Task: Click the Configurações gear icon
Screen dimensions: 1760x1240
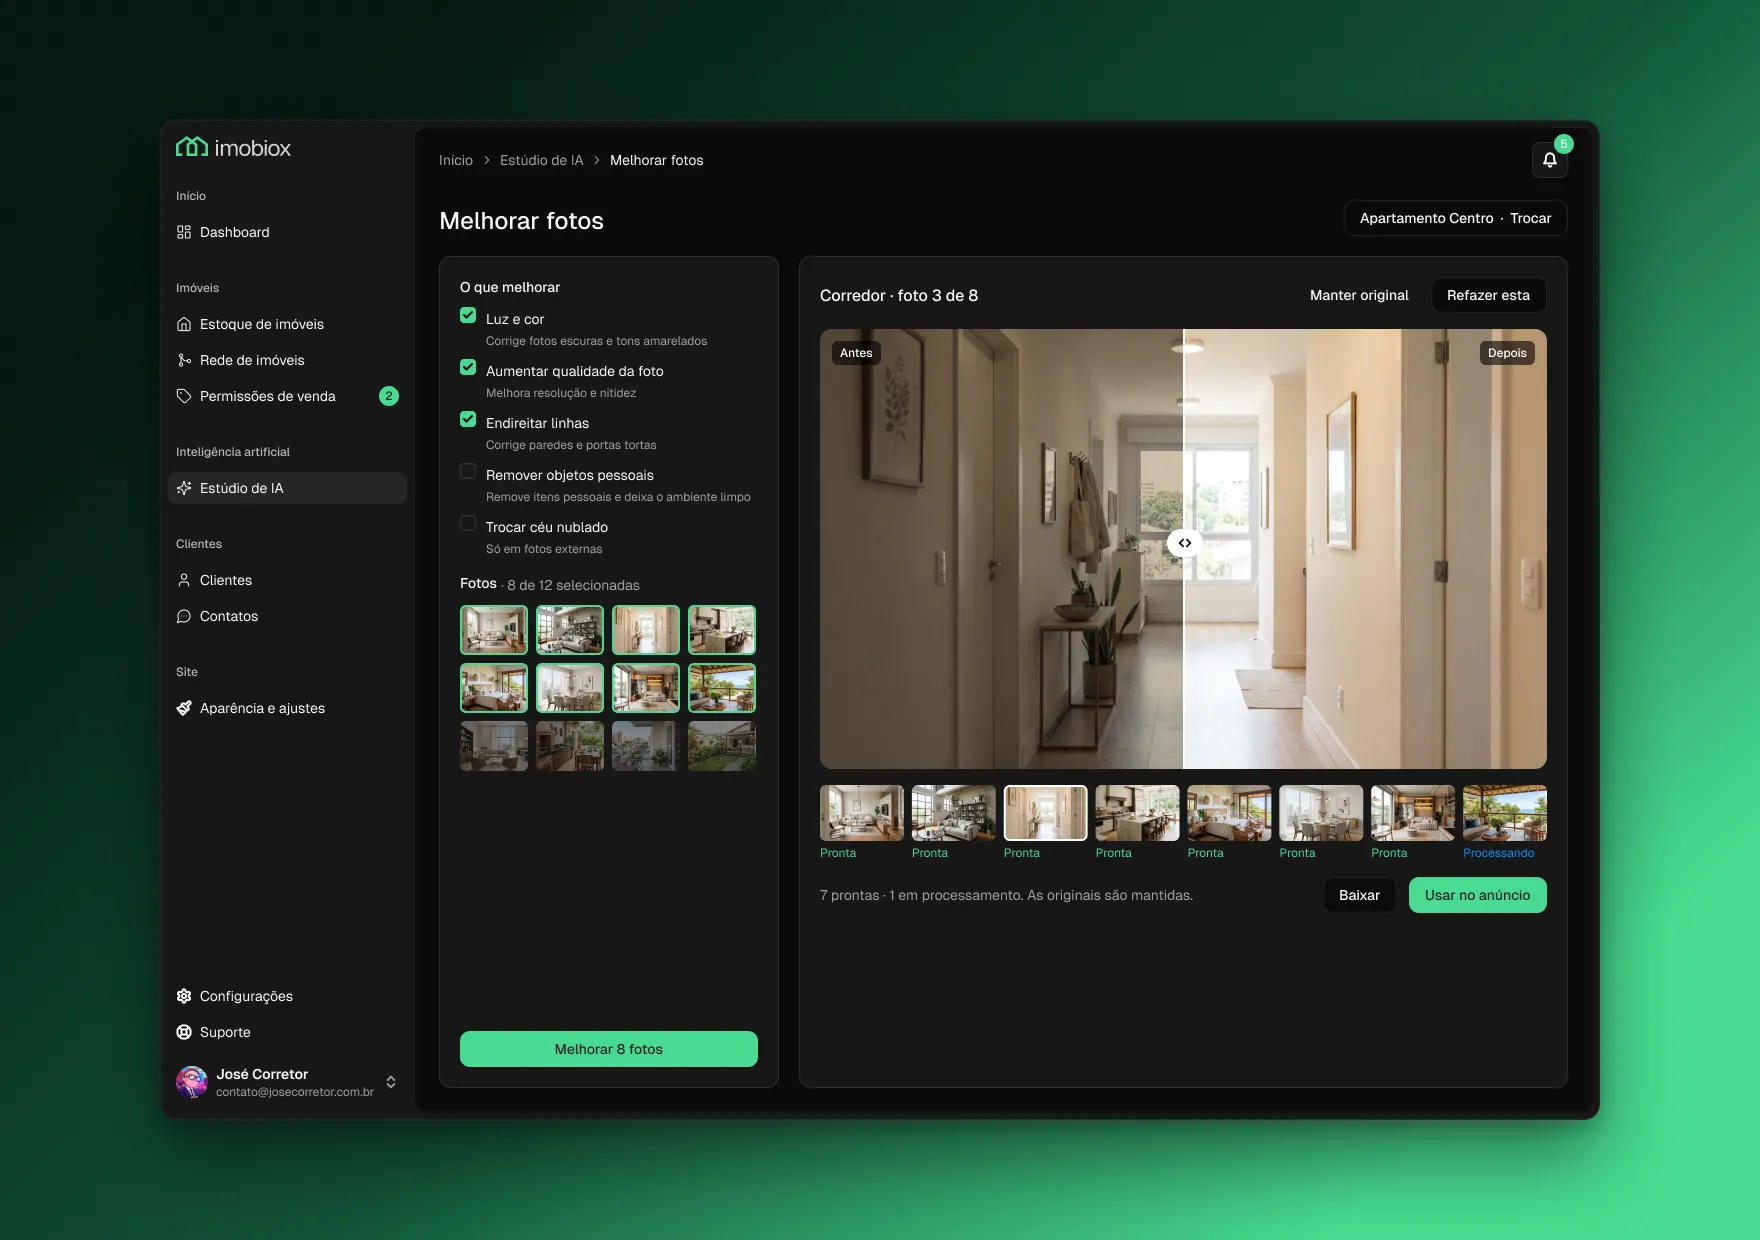Action: point(184,996)
